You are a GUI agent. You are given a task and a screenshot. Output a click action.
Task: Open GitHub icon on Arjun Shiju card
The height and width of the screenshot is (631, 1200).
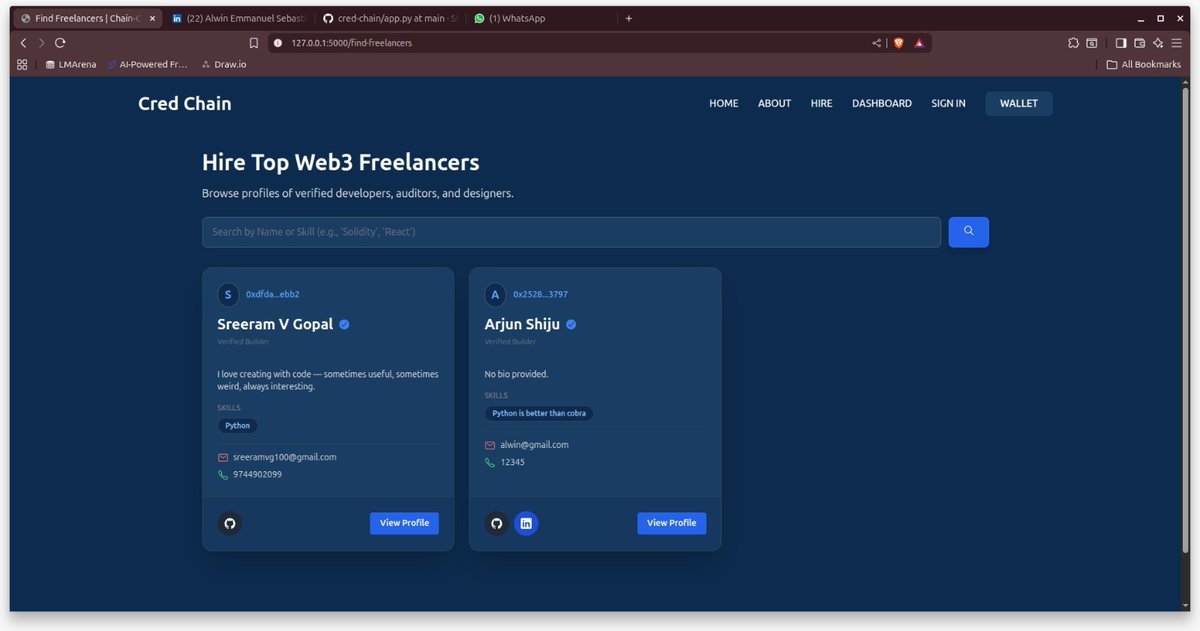point(497,523)
